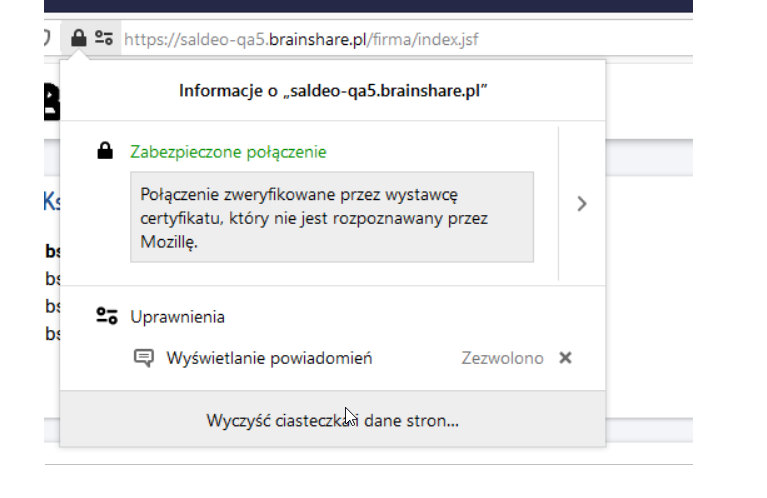Click the "Zezwolono" status text
This screenshot has height=498, width=767.
(502, 358)
